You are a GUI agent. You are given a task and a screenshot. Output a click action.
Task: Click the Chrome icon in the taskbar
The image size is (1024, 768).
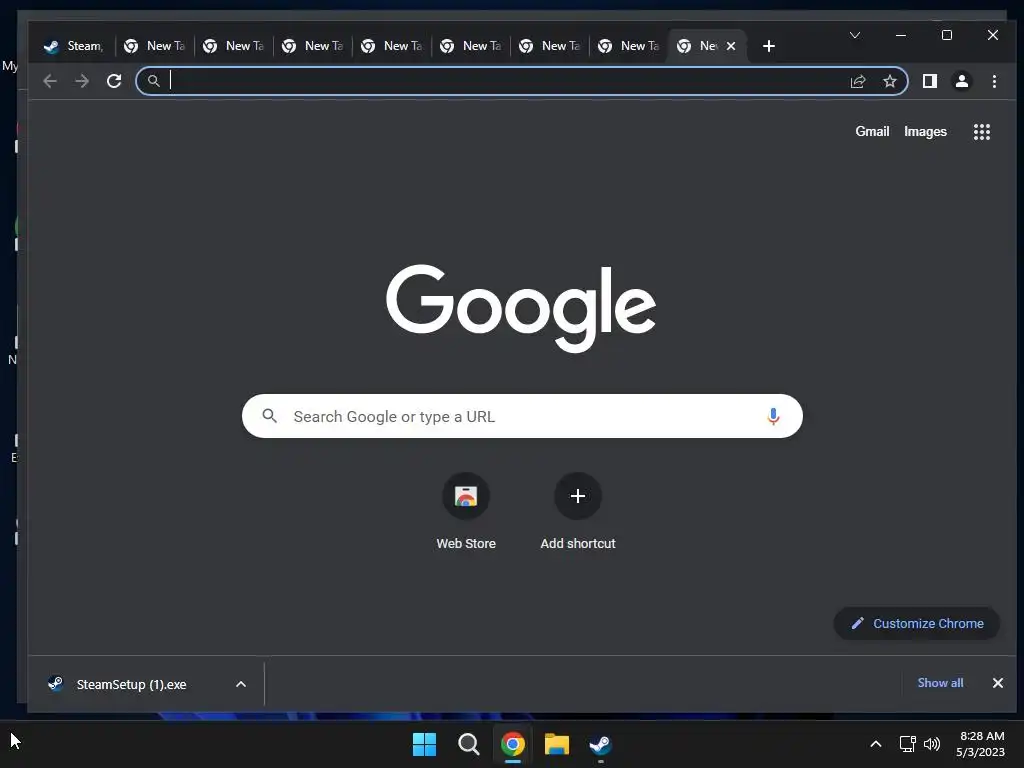click(x=513, y=744)
